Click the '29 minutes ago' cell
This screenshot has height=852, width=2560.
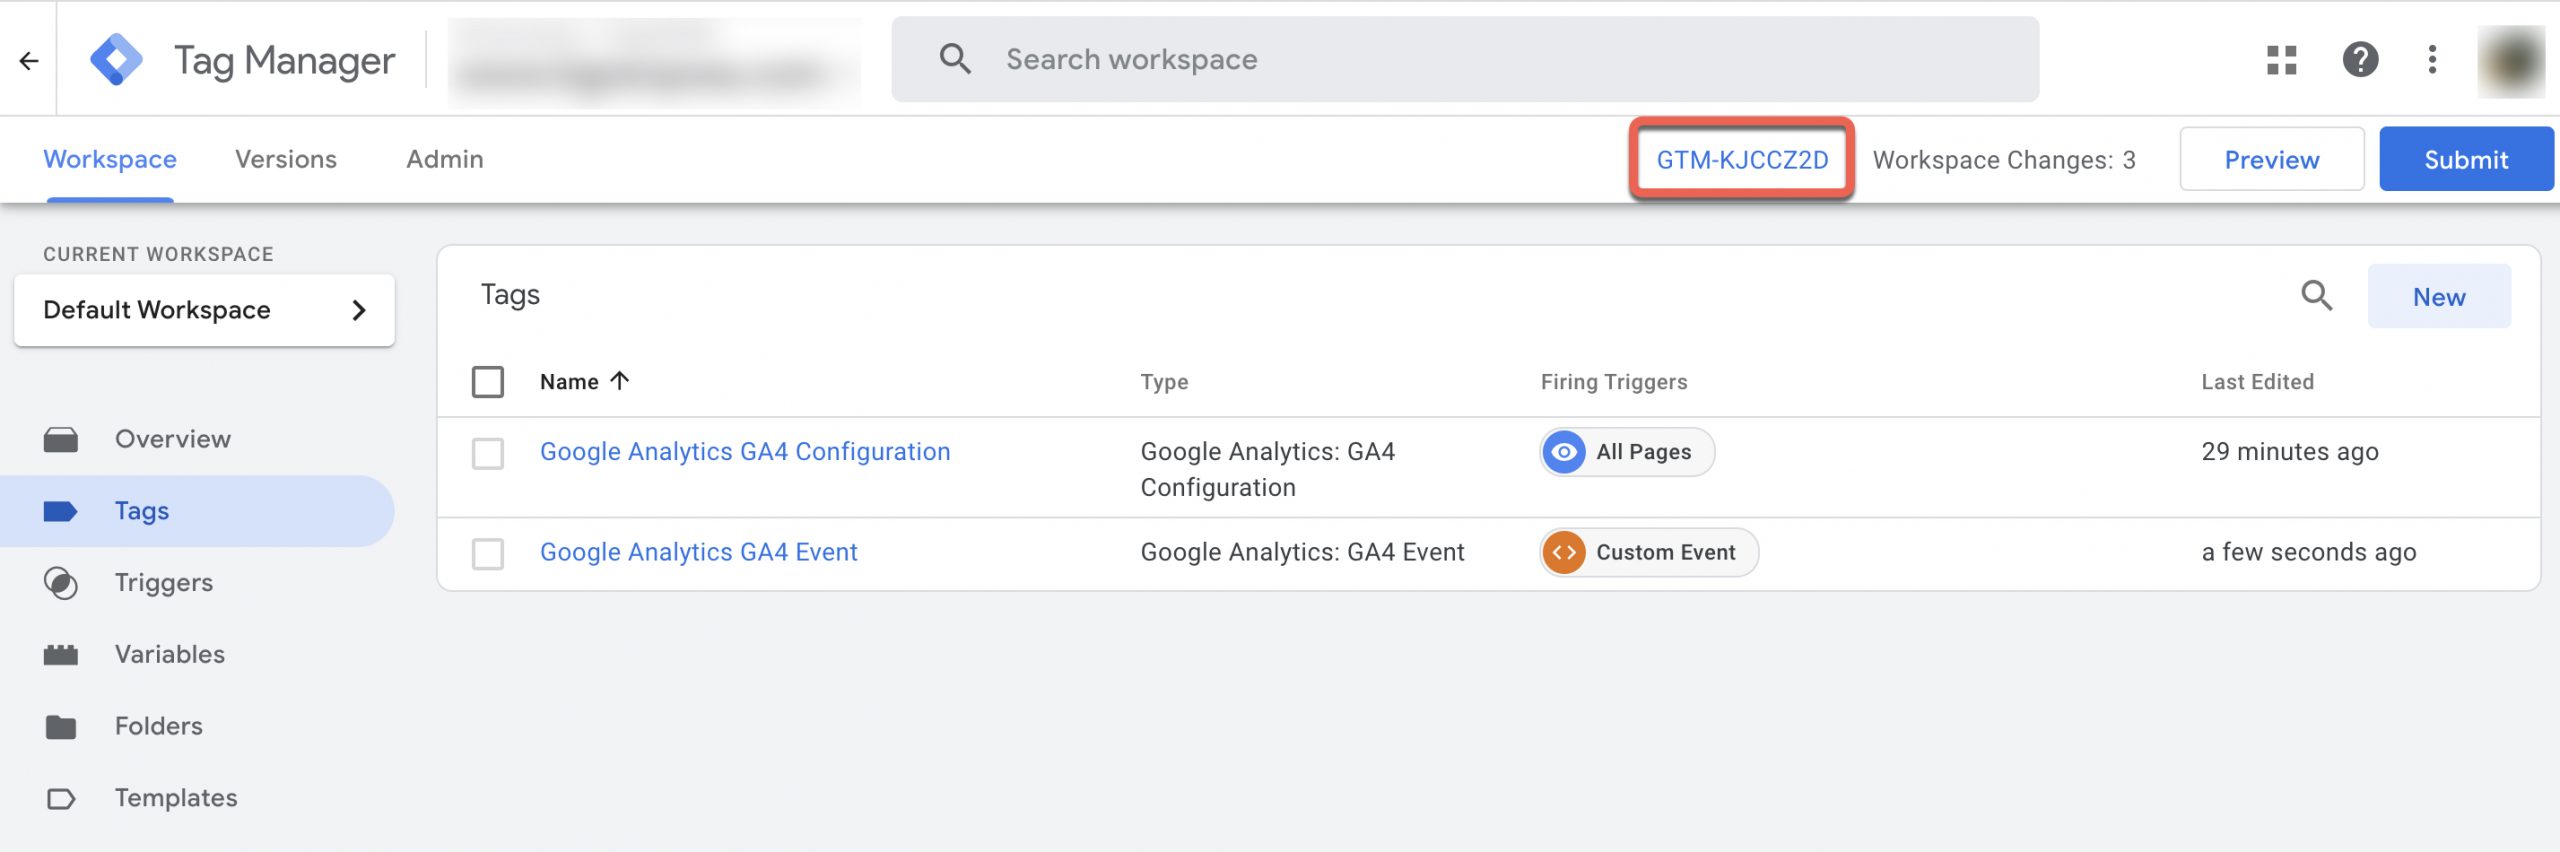pos(2290,452)
